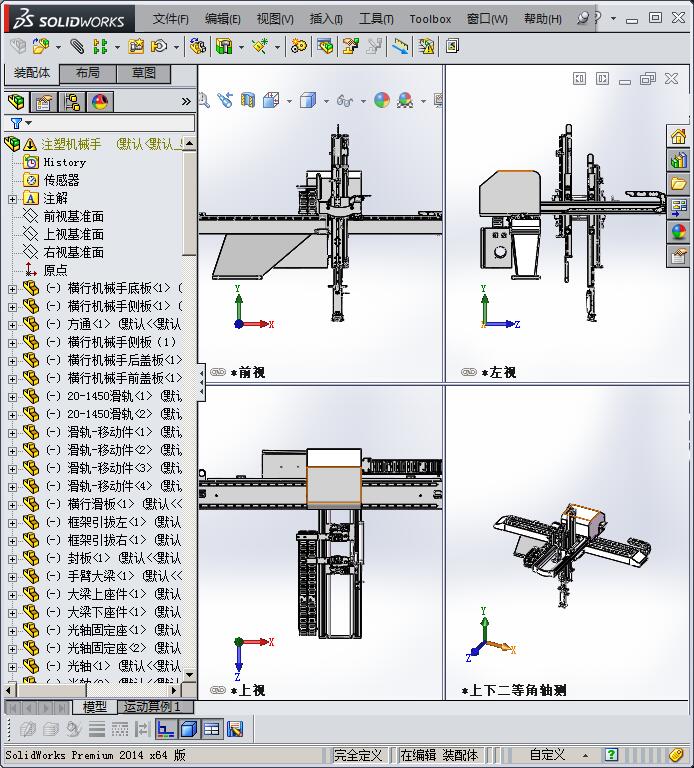This screenshot has width=694, height=768.
Task: Open the Toolbox menu
Action: point(430,19)
